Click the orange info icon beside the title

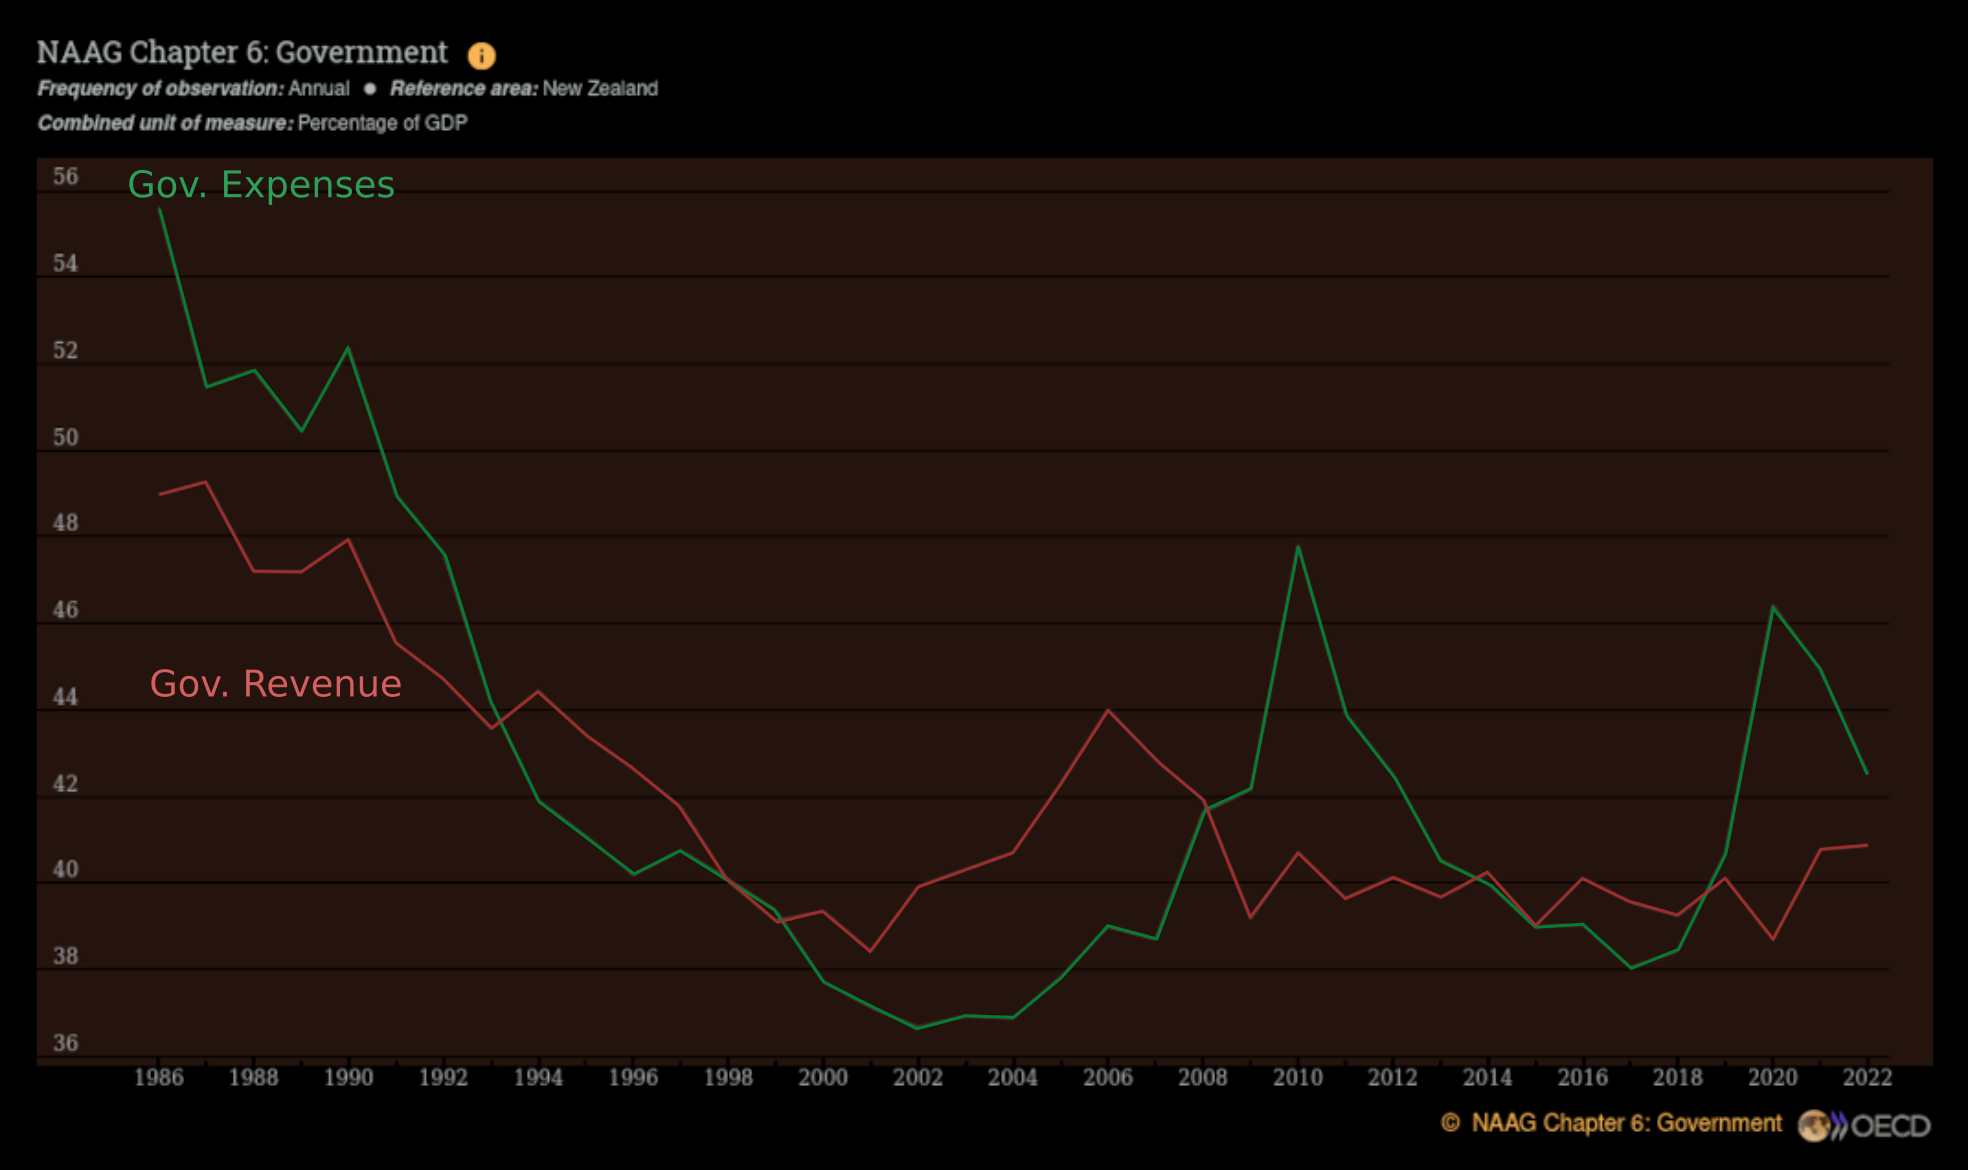482,55
